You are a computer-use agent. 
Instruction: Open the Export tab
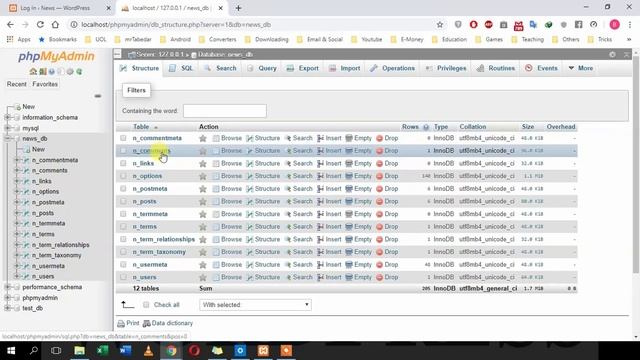302,68
